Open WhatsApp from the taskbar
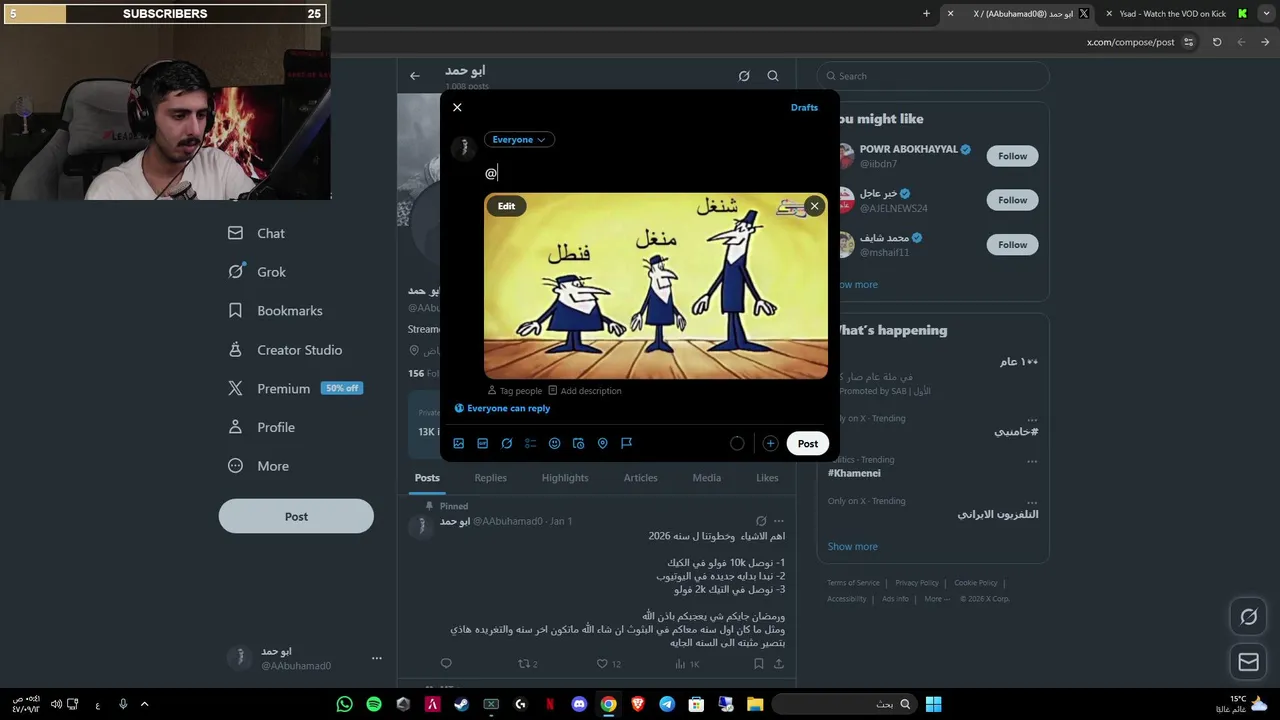This screenshot has width=1280, height=720. point(345,704)
